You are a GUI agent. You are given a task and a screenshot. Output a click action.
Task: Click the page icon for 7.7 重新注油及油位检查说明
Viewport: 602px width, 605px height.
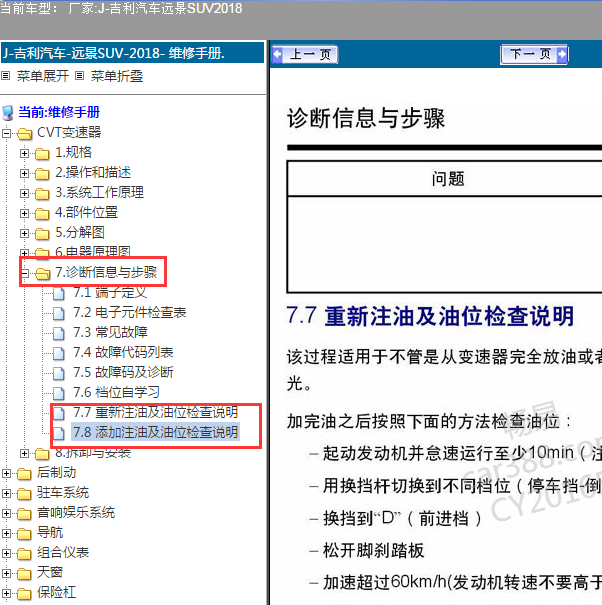(59, 414)
